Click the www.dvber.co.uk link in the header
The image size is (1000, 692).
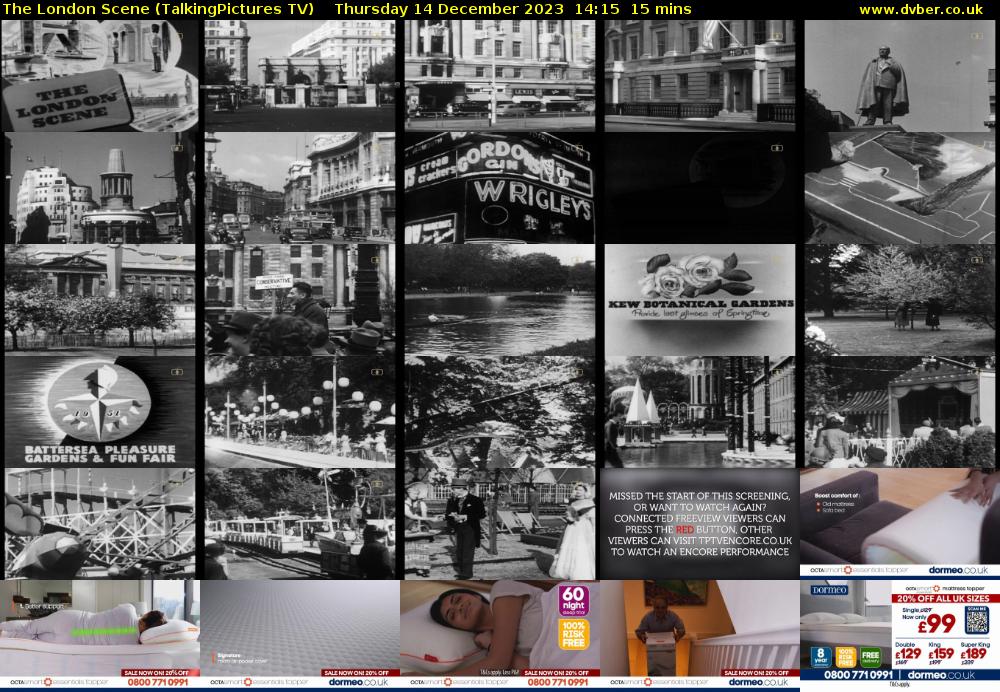921,9
